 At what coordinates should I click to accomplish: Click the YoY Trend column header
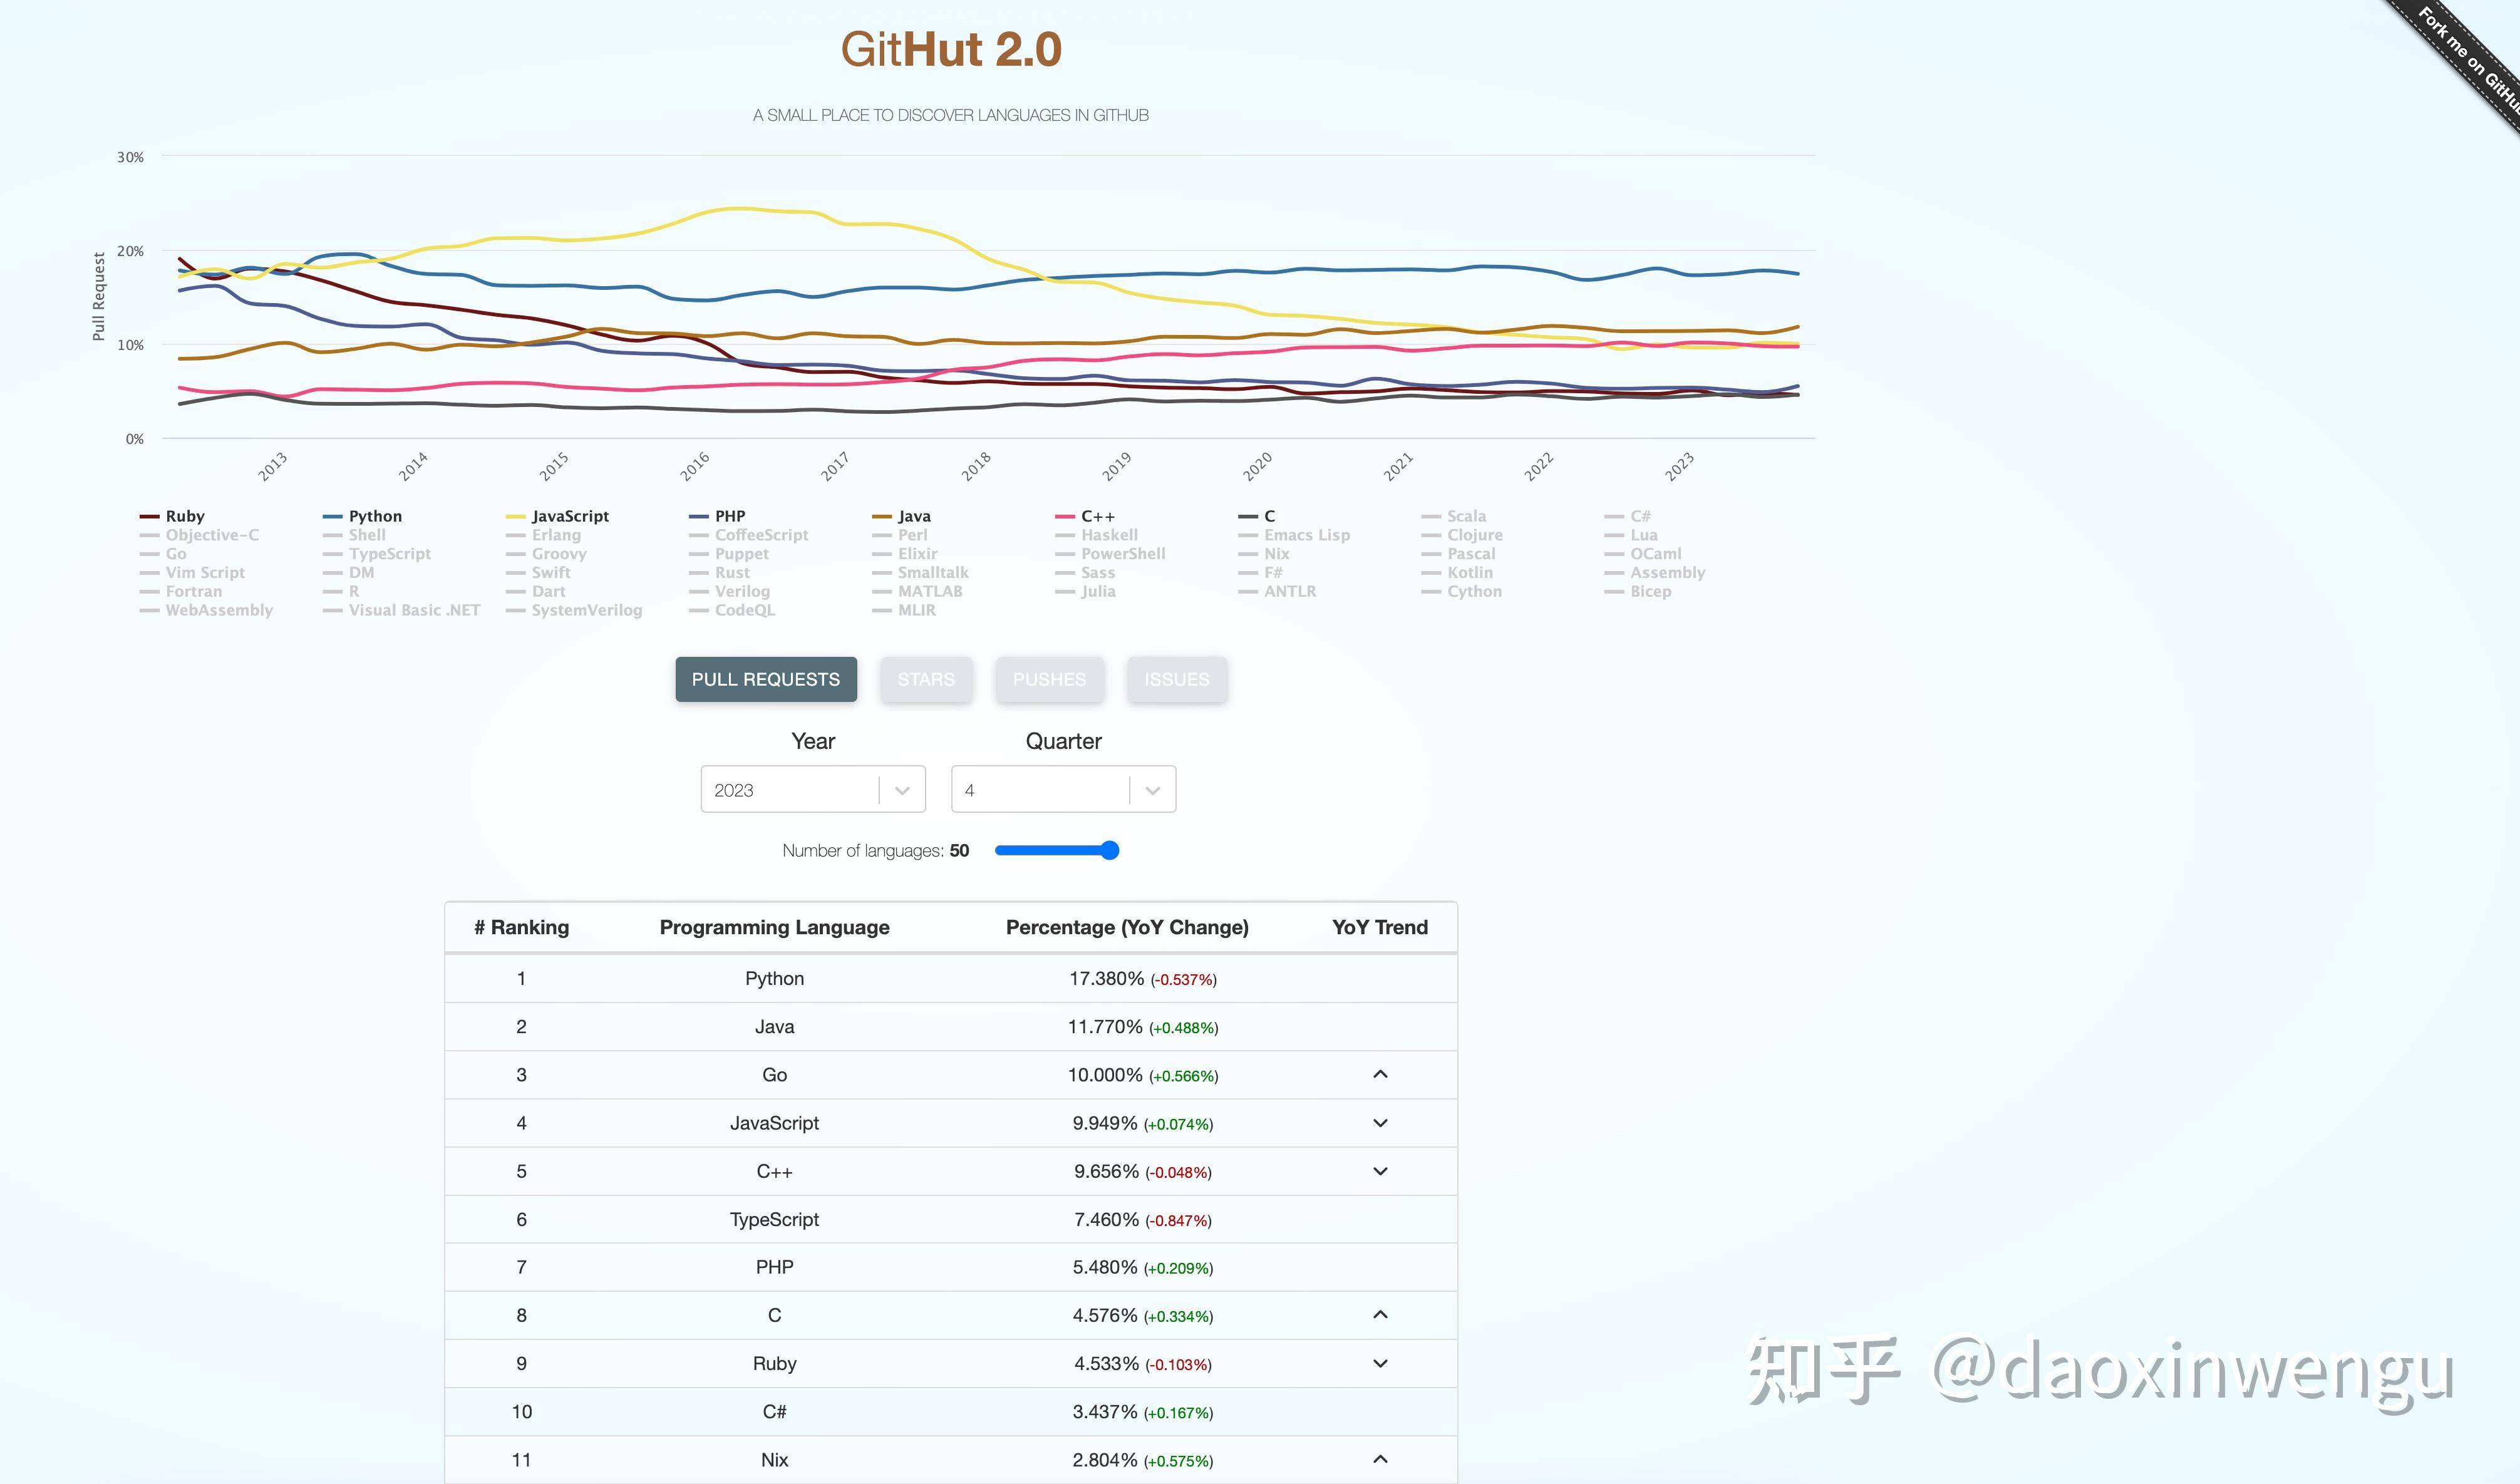tap(1380, 928)
